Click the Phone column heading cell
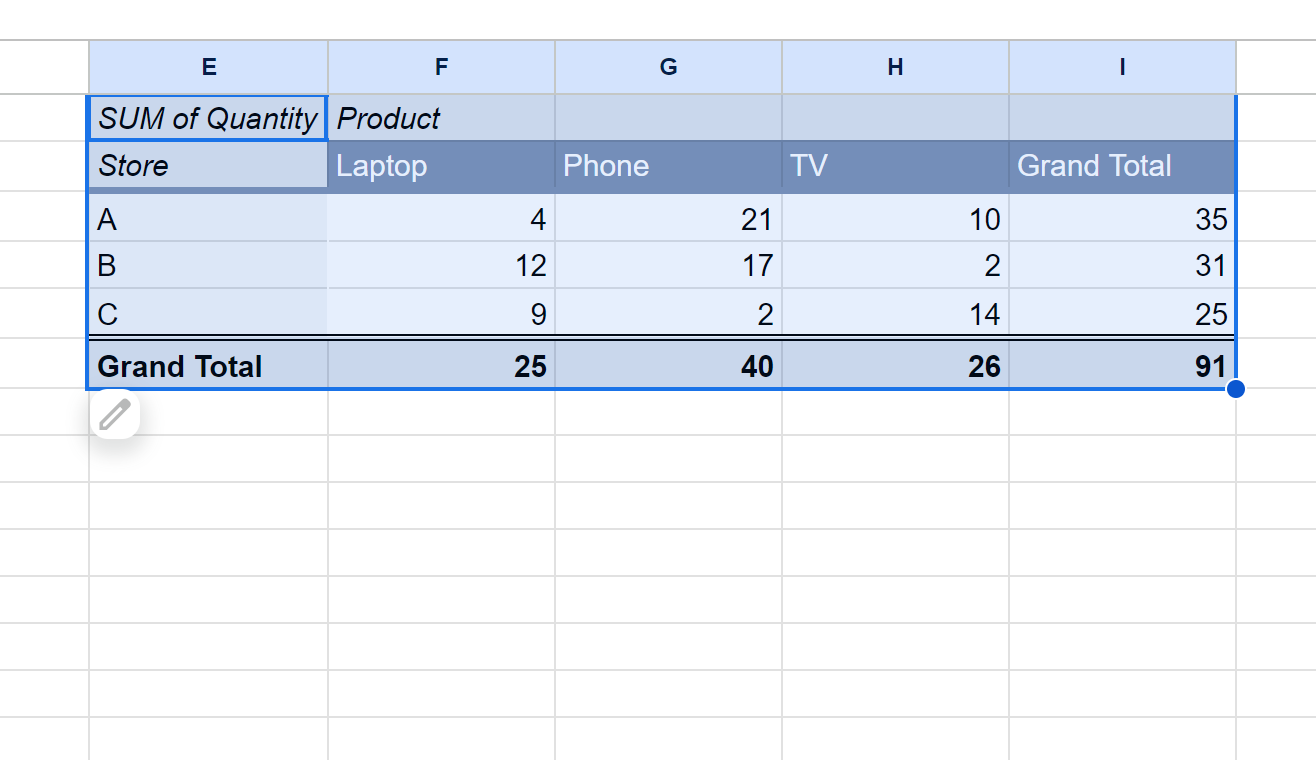This screenshot has width=1316, height=760. point(668,165)
